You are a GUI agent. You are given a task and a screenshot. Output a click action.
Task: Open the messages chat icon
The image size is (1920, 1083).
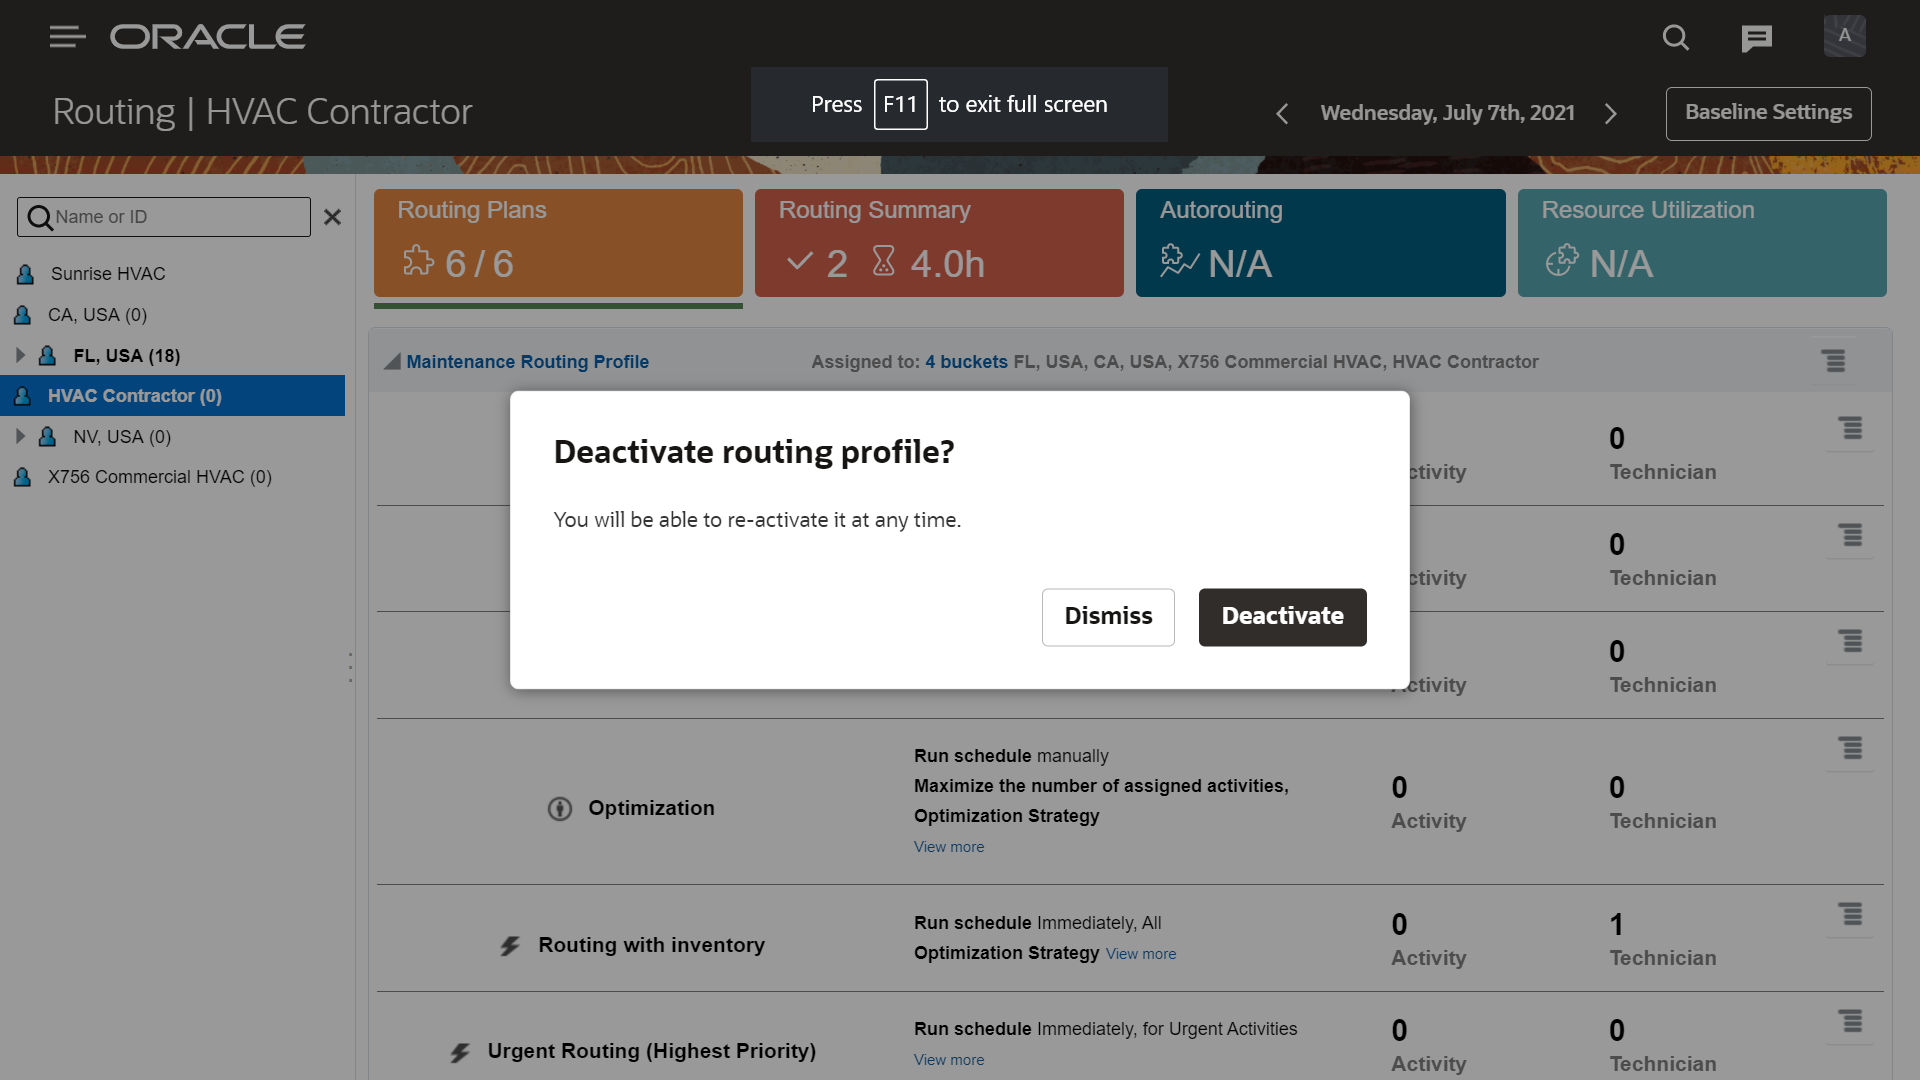(x=1756, y=38)
